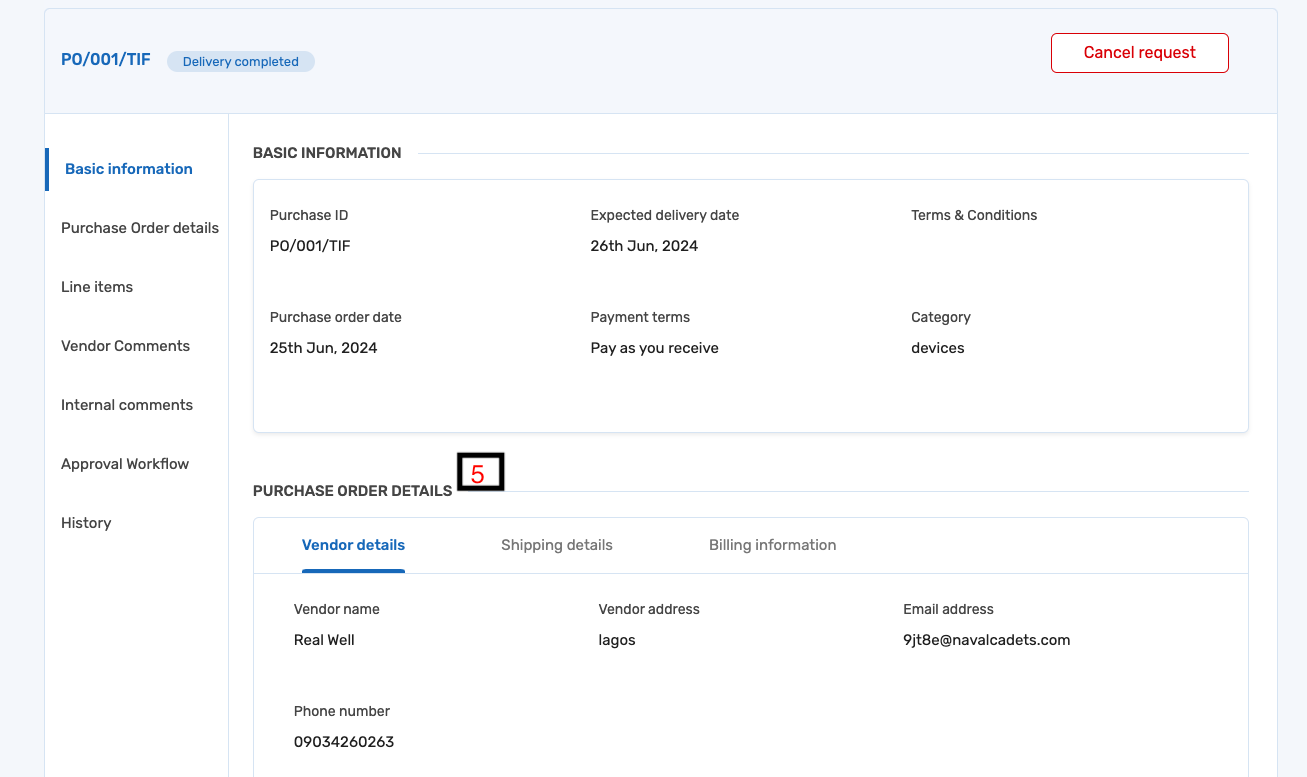Screen dimensions: 1307x777
Task: Open the Vendor Comments section
Action: (125, 346)
